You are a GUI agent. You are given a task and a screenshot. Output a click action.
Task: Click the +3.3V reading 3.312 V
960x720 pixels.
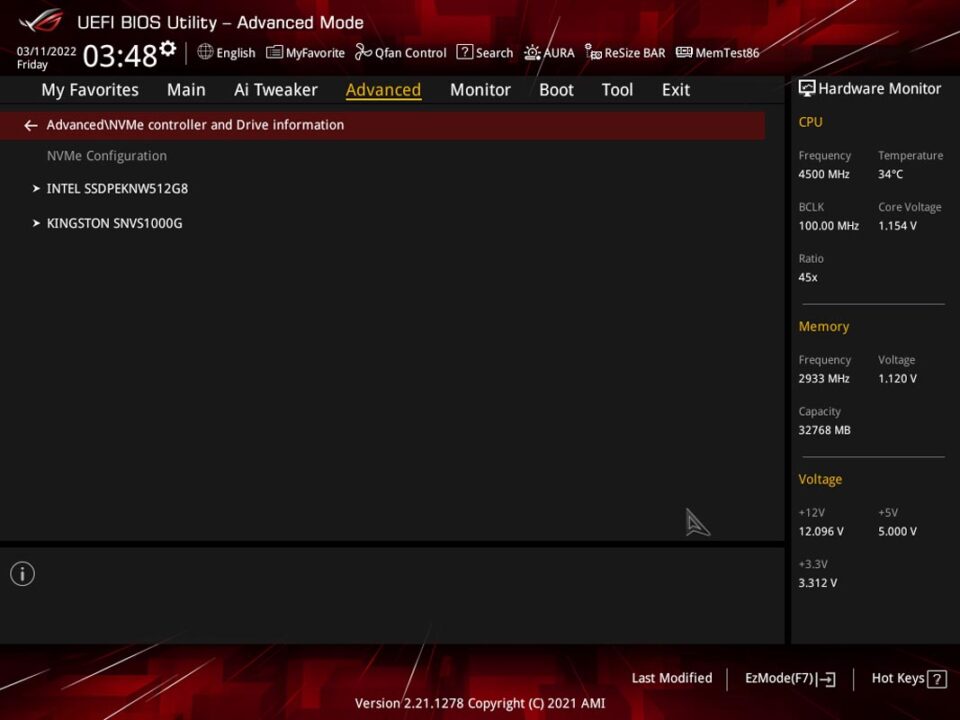click(x=817, y=583)
